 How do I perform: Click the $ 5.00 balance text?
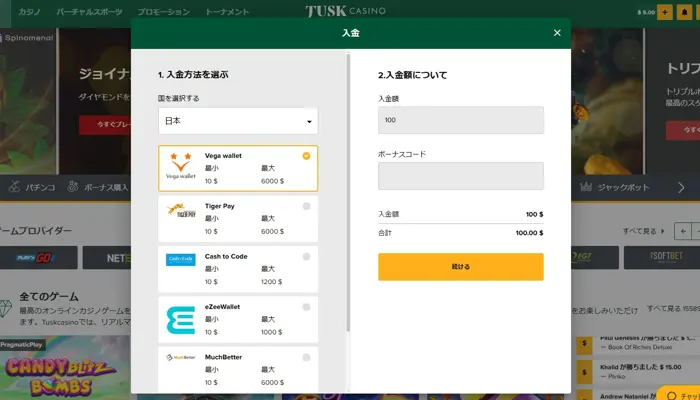(x=646, y=12)
